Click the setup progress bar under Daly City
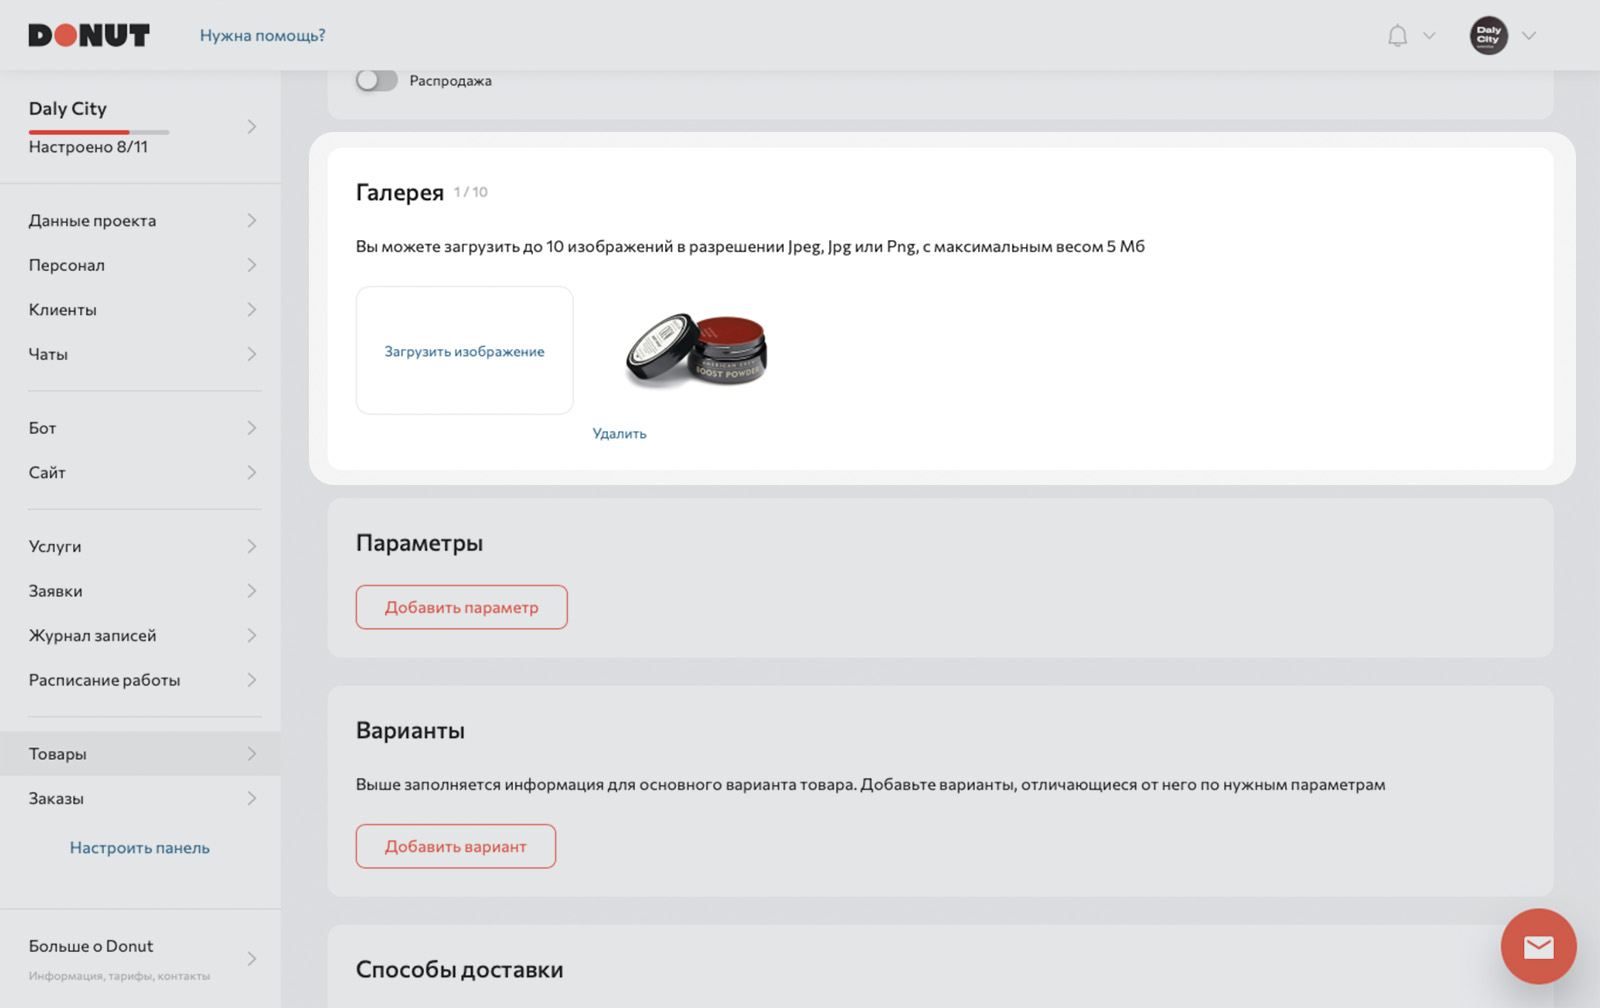The height and width of the screenshot is (1008, 1600). click(x=98, y=132)
